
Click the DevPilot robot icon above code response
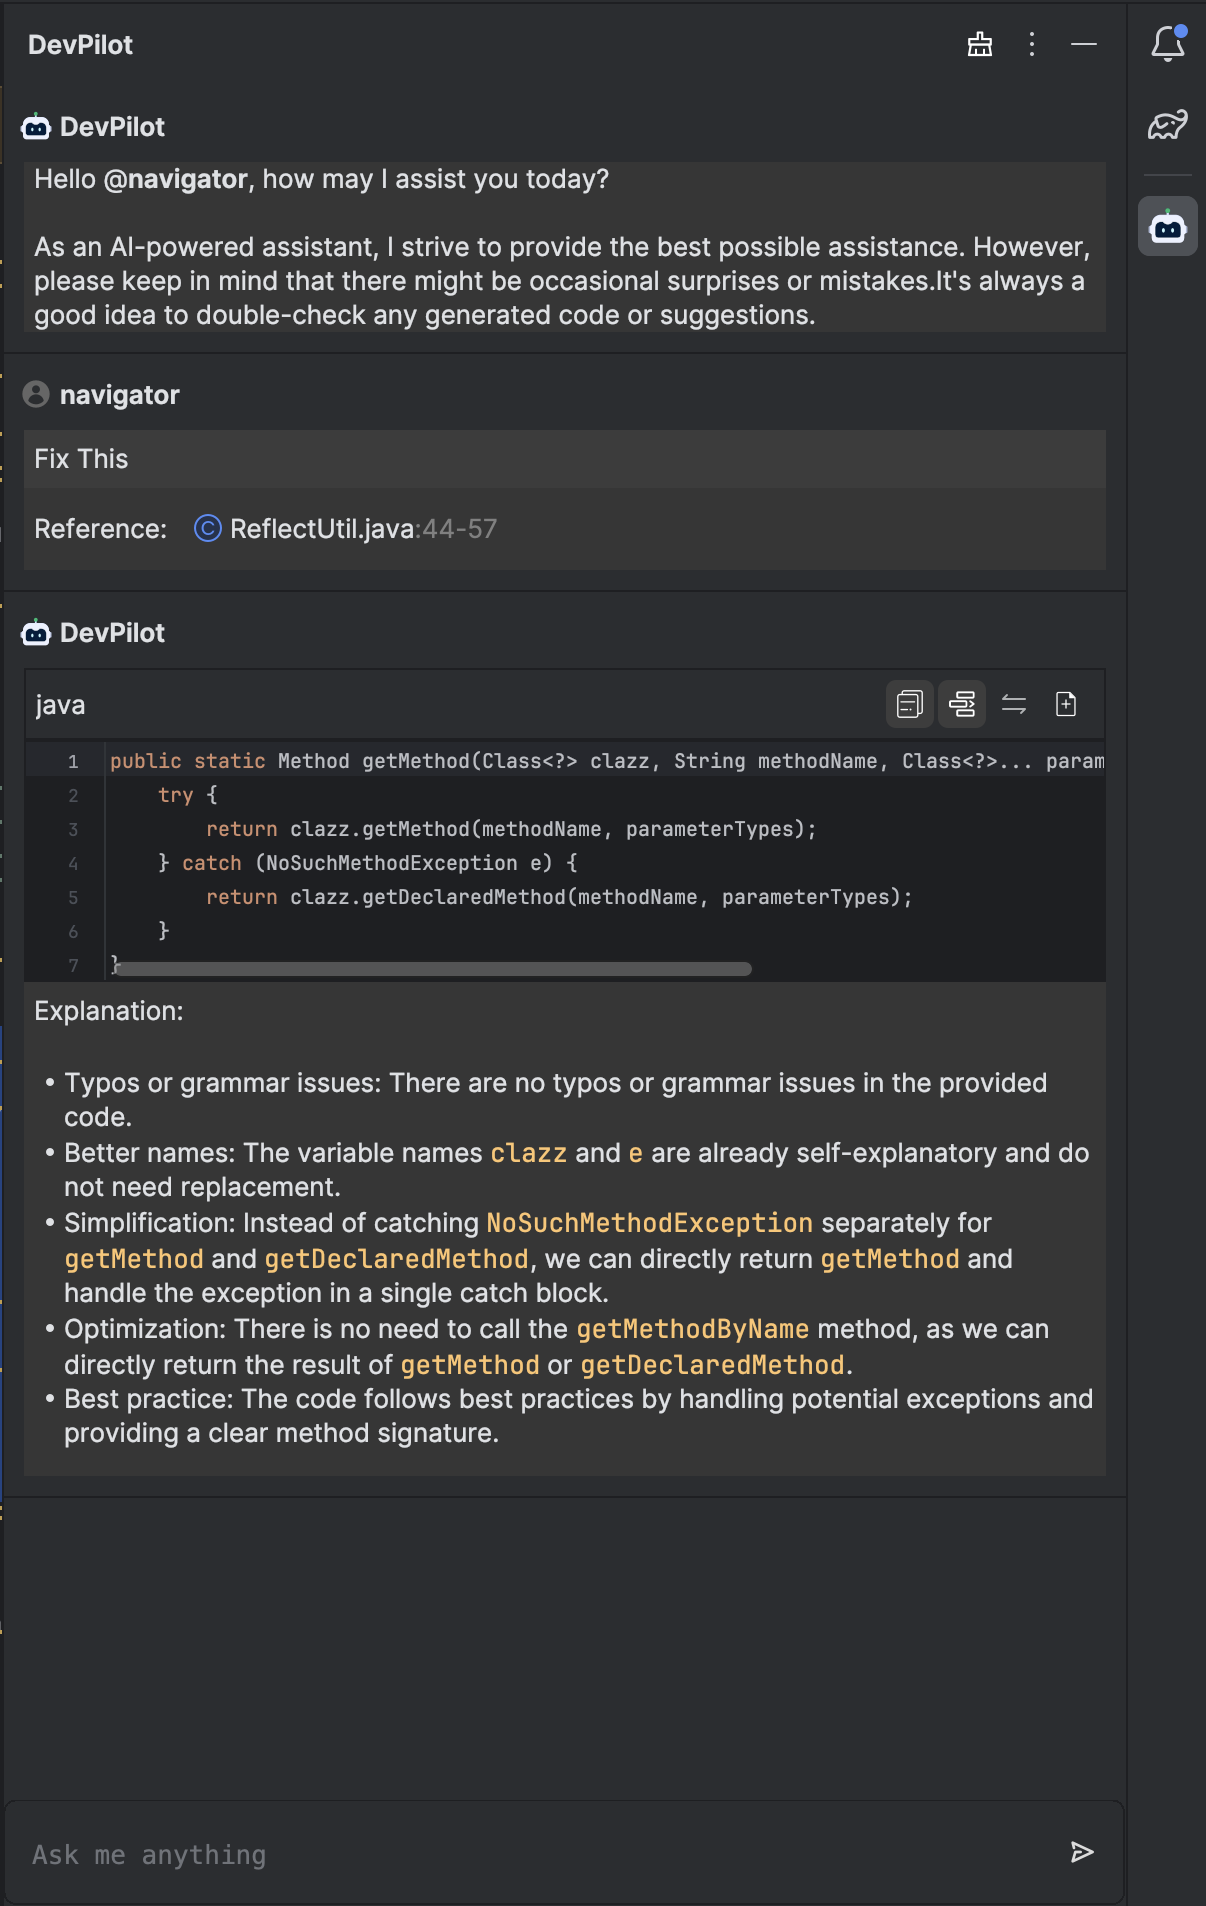click(36, 632)
